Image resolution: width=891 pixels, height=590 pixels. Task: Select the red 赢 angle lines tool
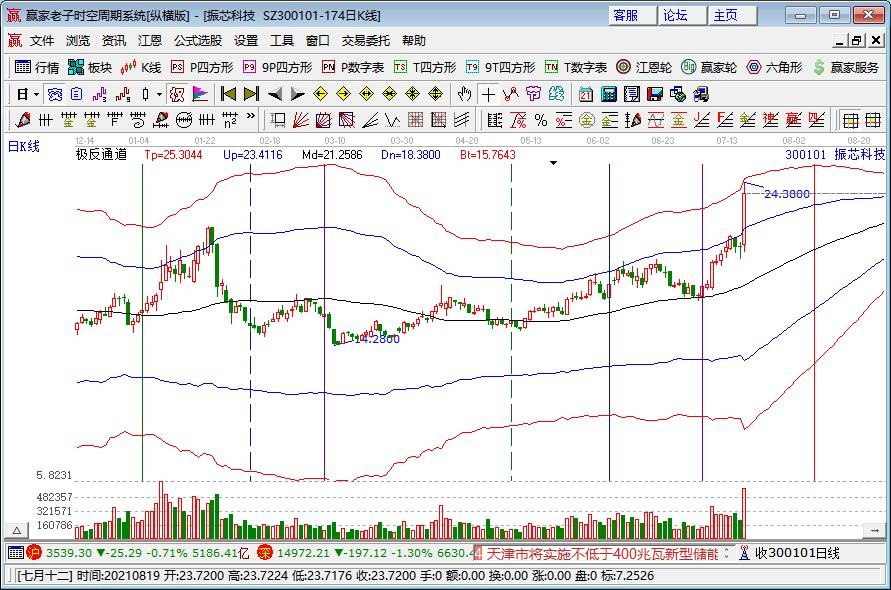[793, 120]
